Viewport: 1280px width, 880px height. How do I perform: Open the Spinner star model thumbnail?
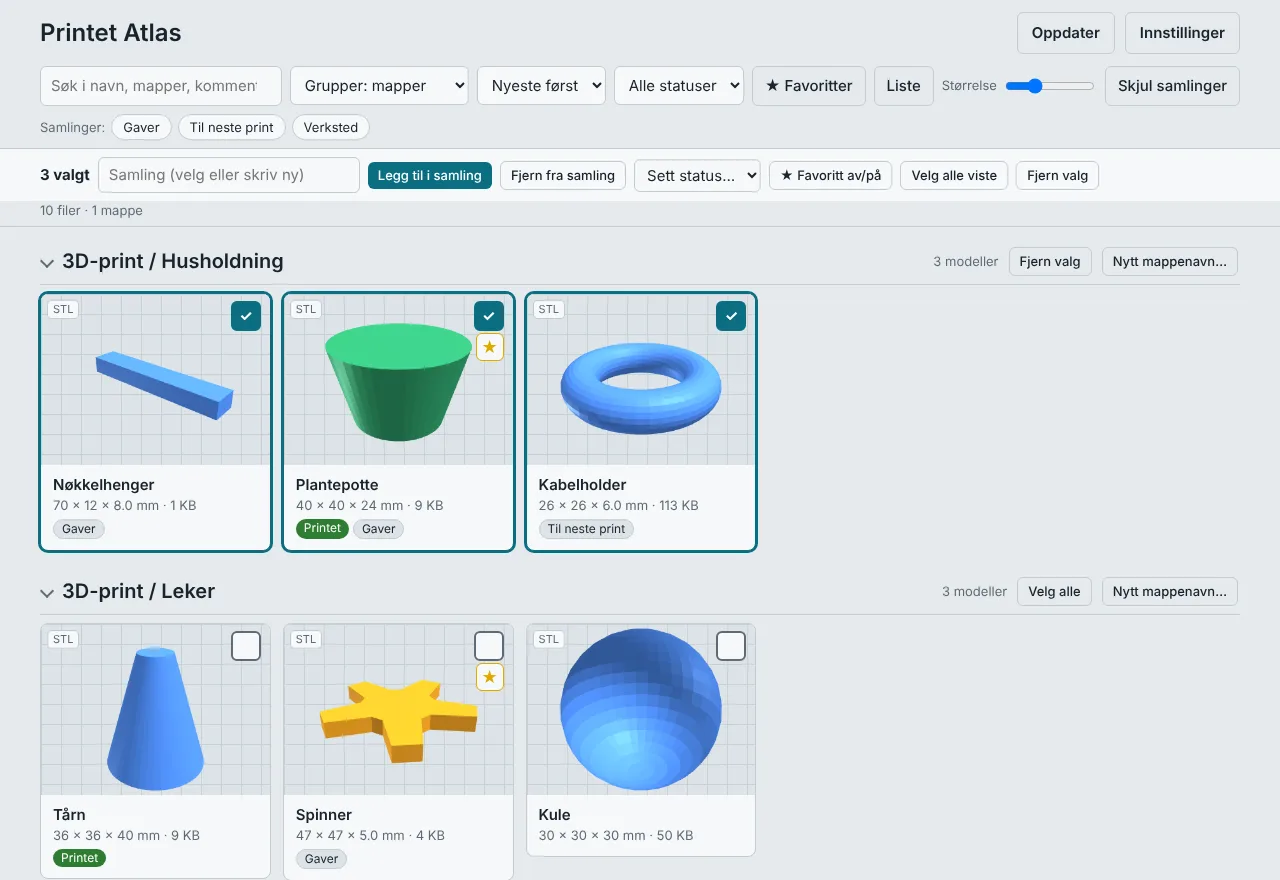(398, 710)
